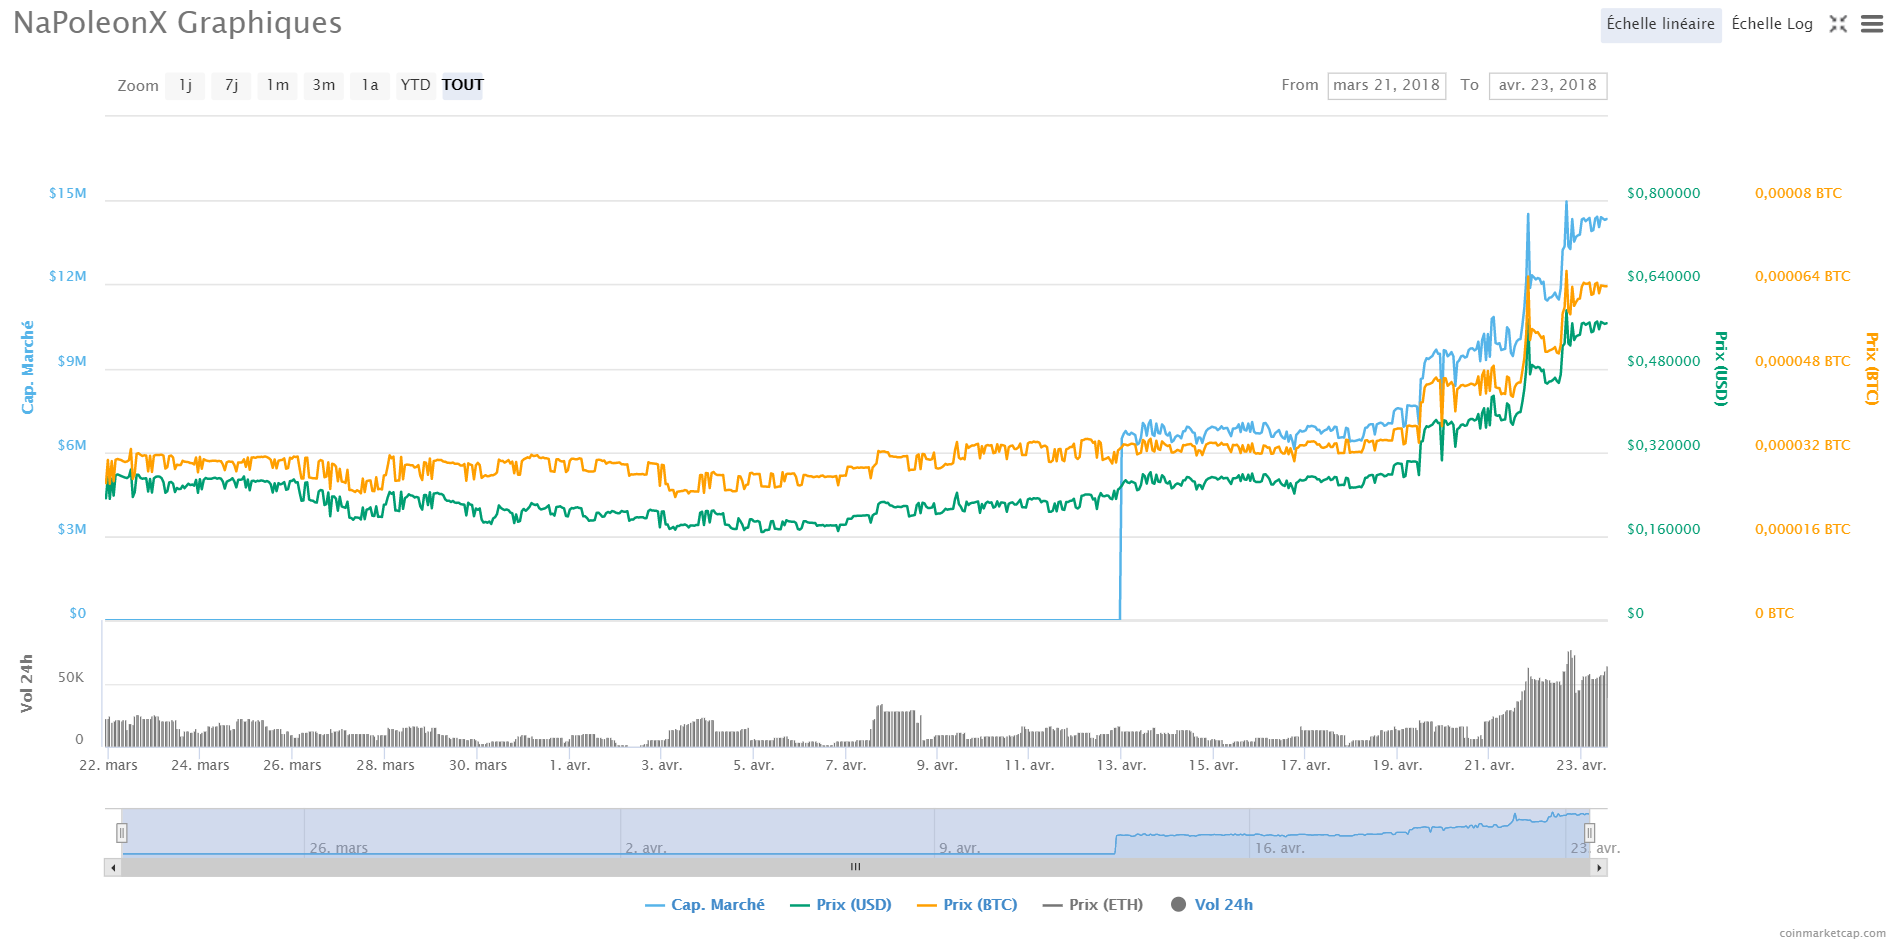Click the Prix (USD) vertical axis title
Image resolution: width=1899 pixels, height=941 pixels.
pos(1721,369)
